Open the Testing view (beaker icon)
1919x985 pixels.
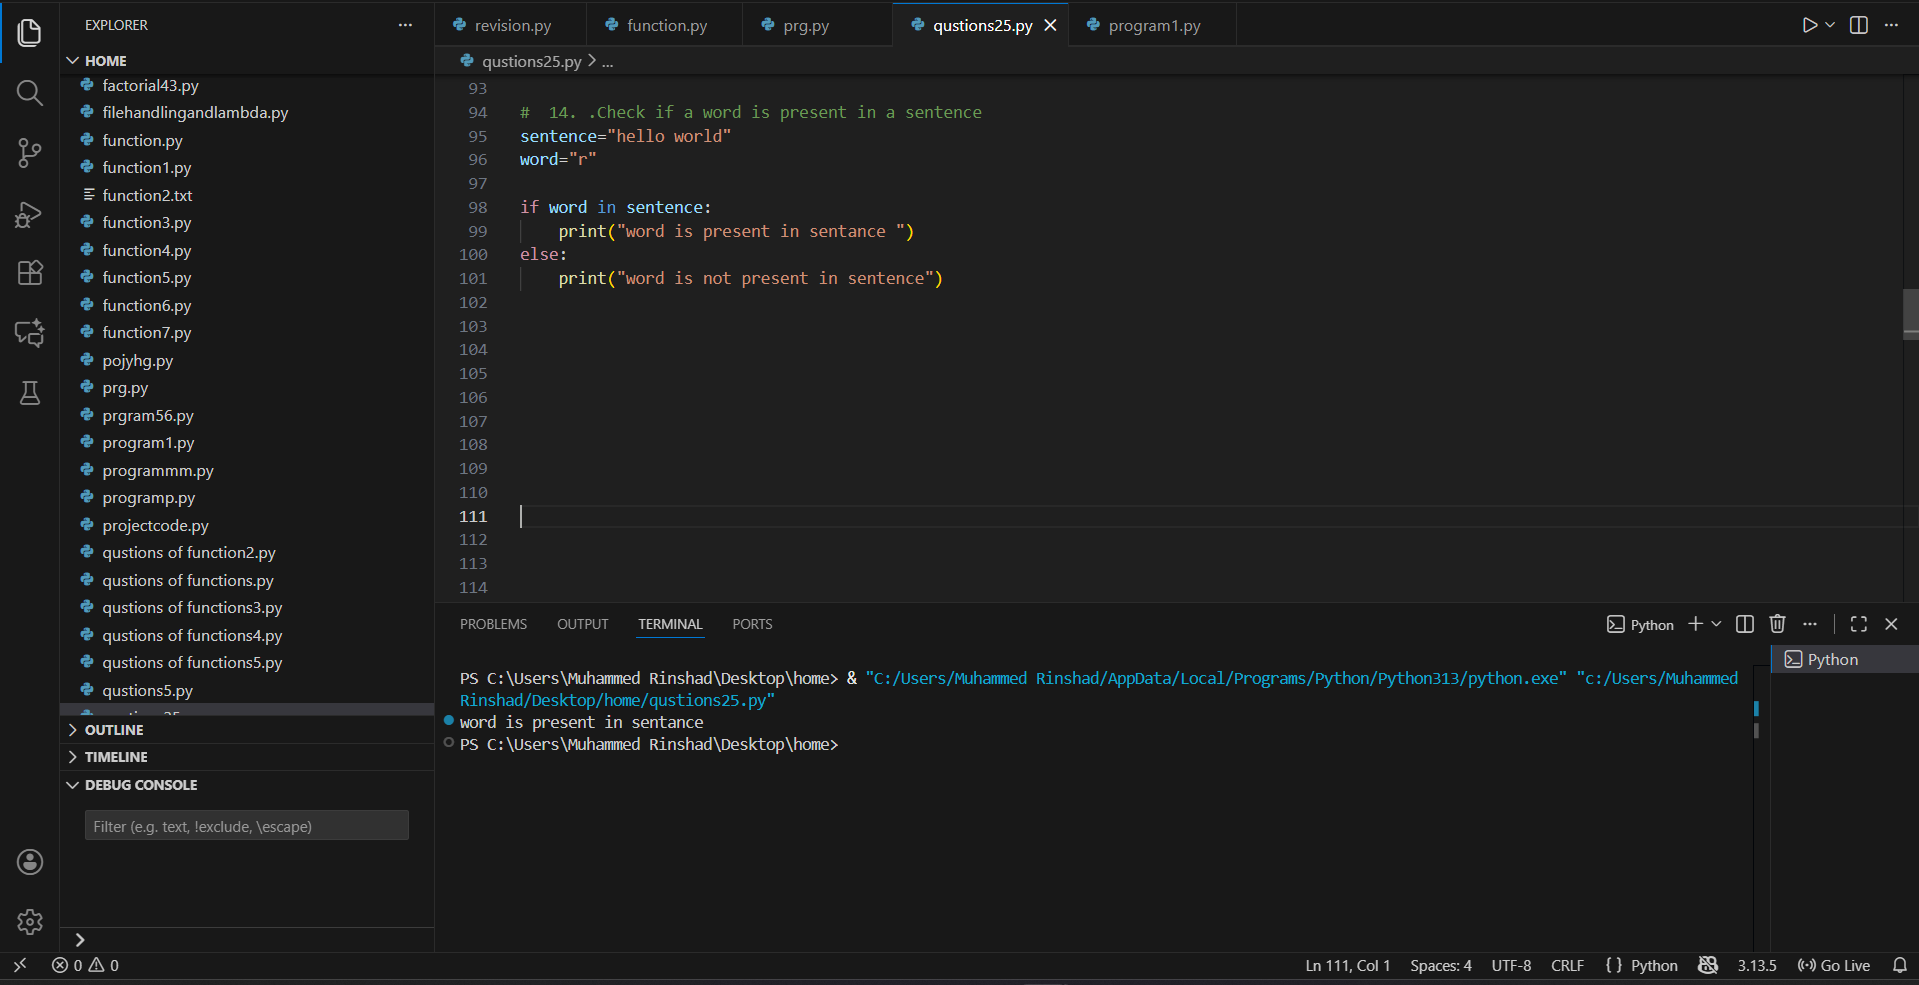pos(29,393)
